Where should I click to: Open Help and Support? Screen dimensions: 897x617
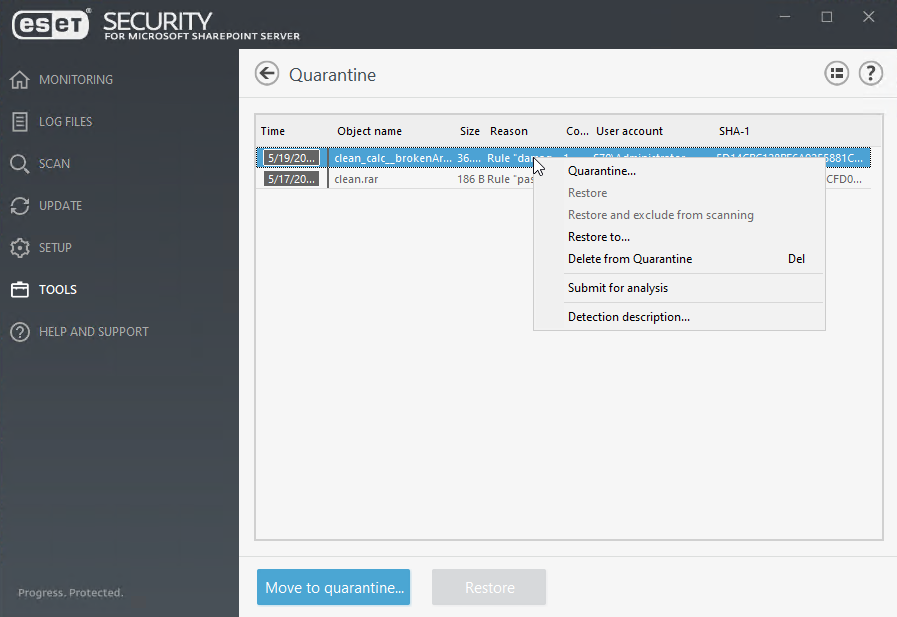(93, 331)
